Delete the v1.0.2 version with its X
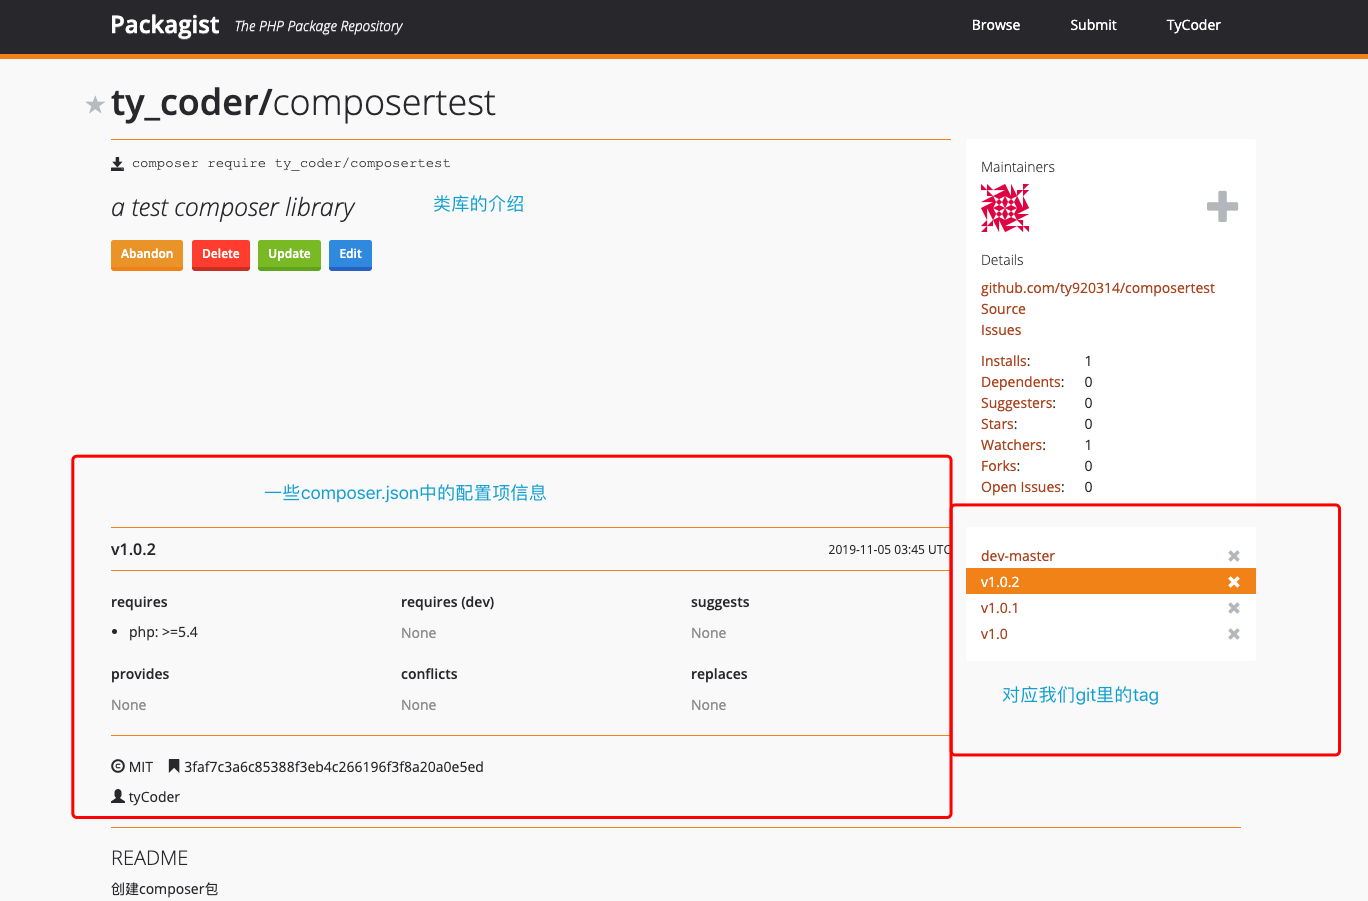Viewport: 1368px width, 901px height. (x=1234, y=582)
